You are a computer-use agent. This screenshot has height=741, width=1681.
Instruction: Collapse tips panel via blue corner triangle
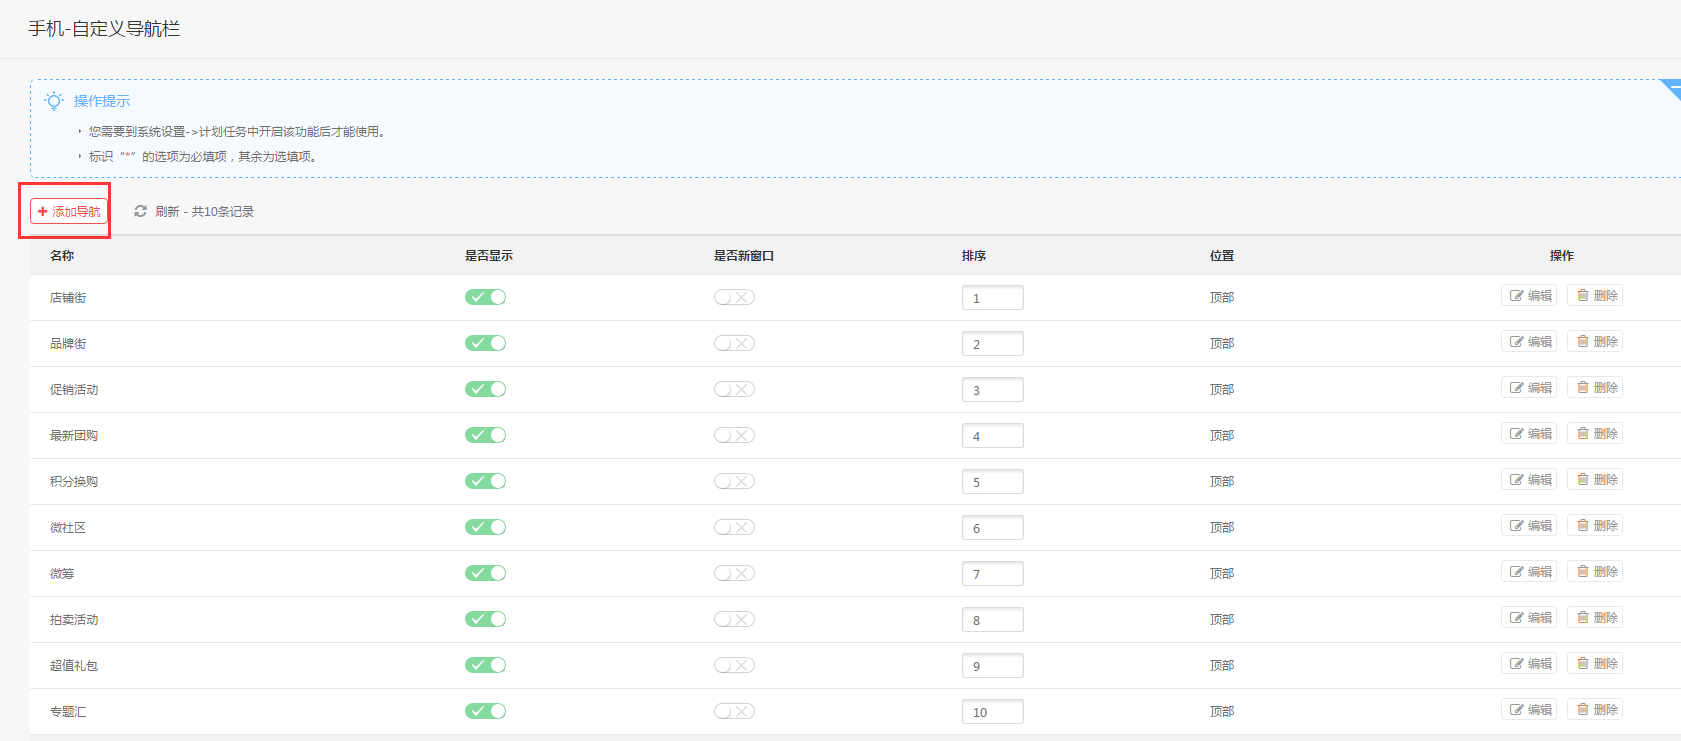click(x=1672, y=87)
